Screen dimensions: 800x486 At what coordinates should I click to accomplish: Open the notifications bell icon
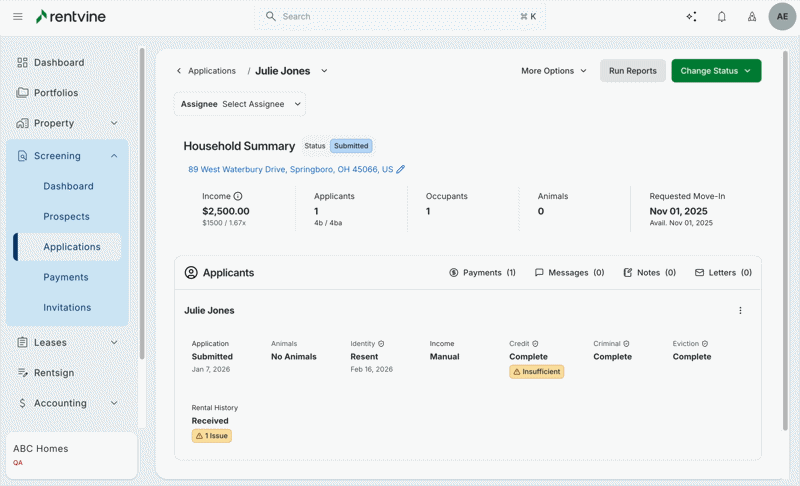tap(721, 17)
